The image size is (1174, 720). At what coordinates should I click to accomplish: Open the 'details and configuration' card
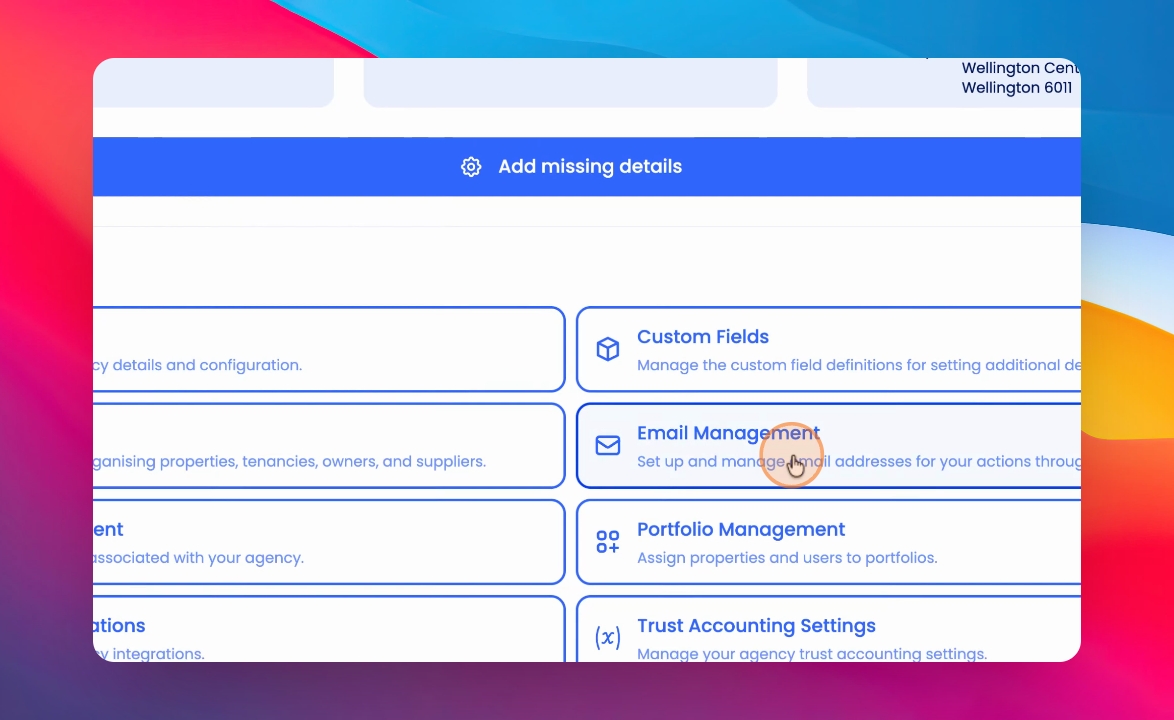[329, 349]
